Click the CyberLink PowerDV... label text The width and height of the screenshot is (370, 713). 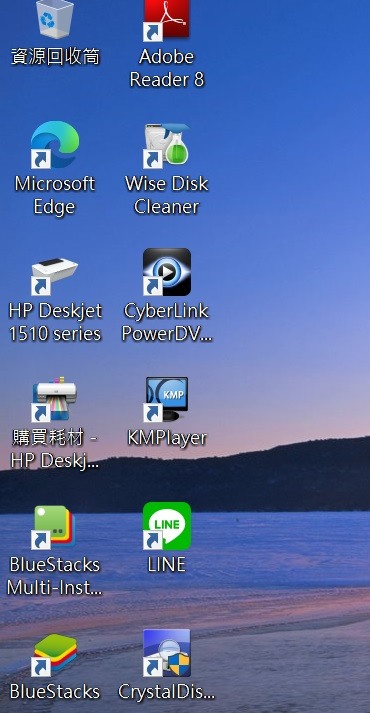pyautogui.click(x=167, y=322)
